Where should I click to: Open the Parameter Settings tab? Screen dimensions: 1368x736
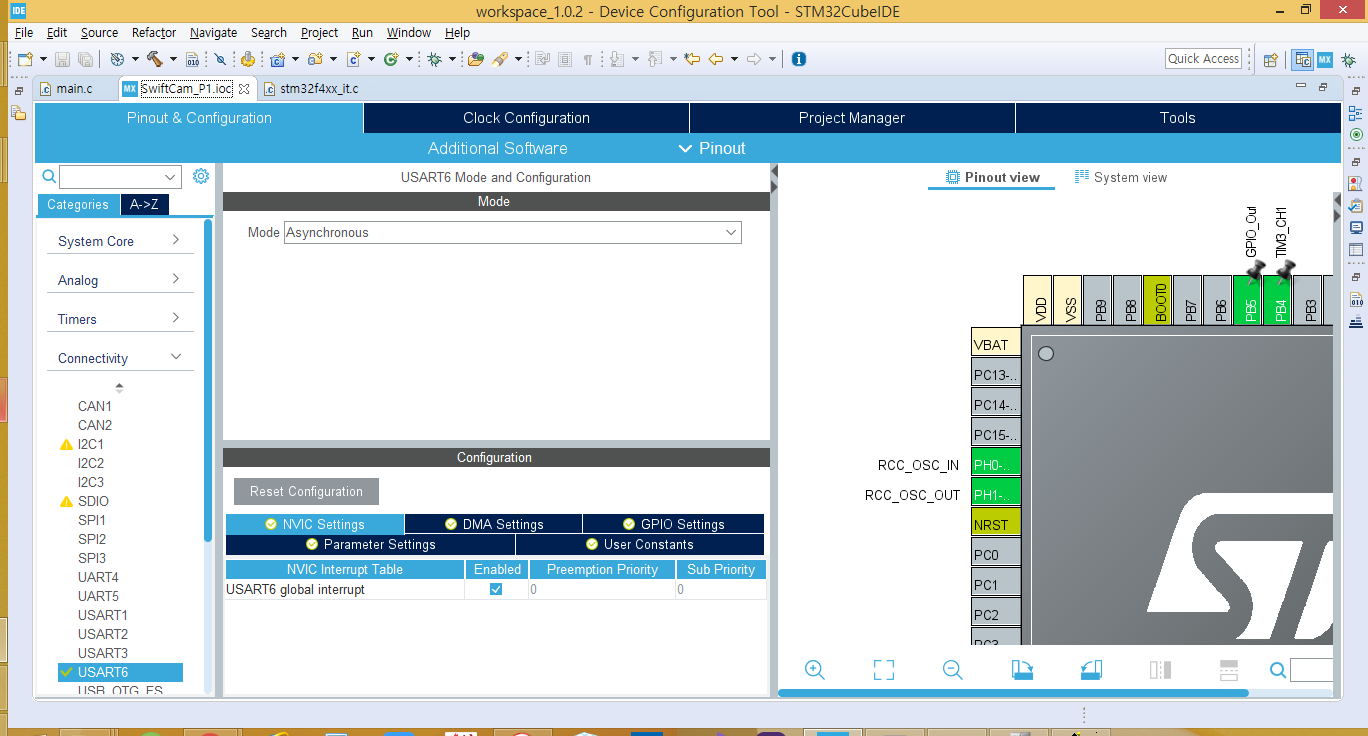370,544
